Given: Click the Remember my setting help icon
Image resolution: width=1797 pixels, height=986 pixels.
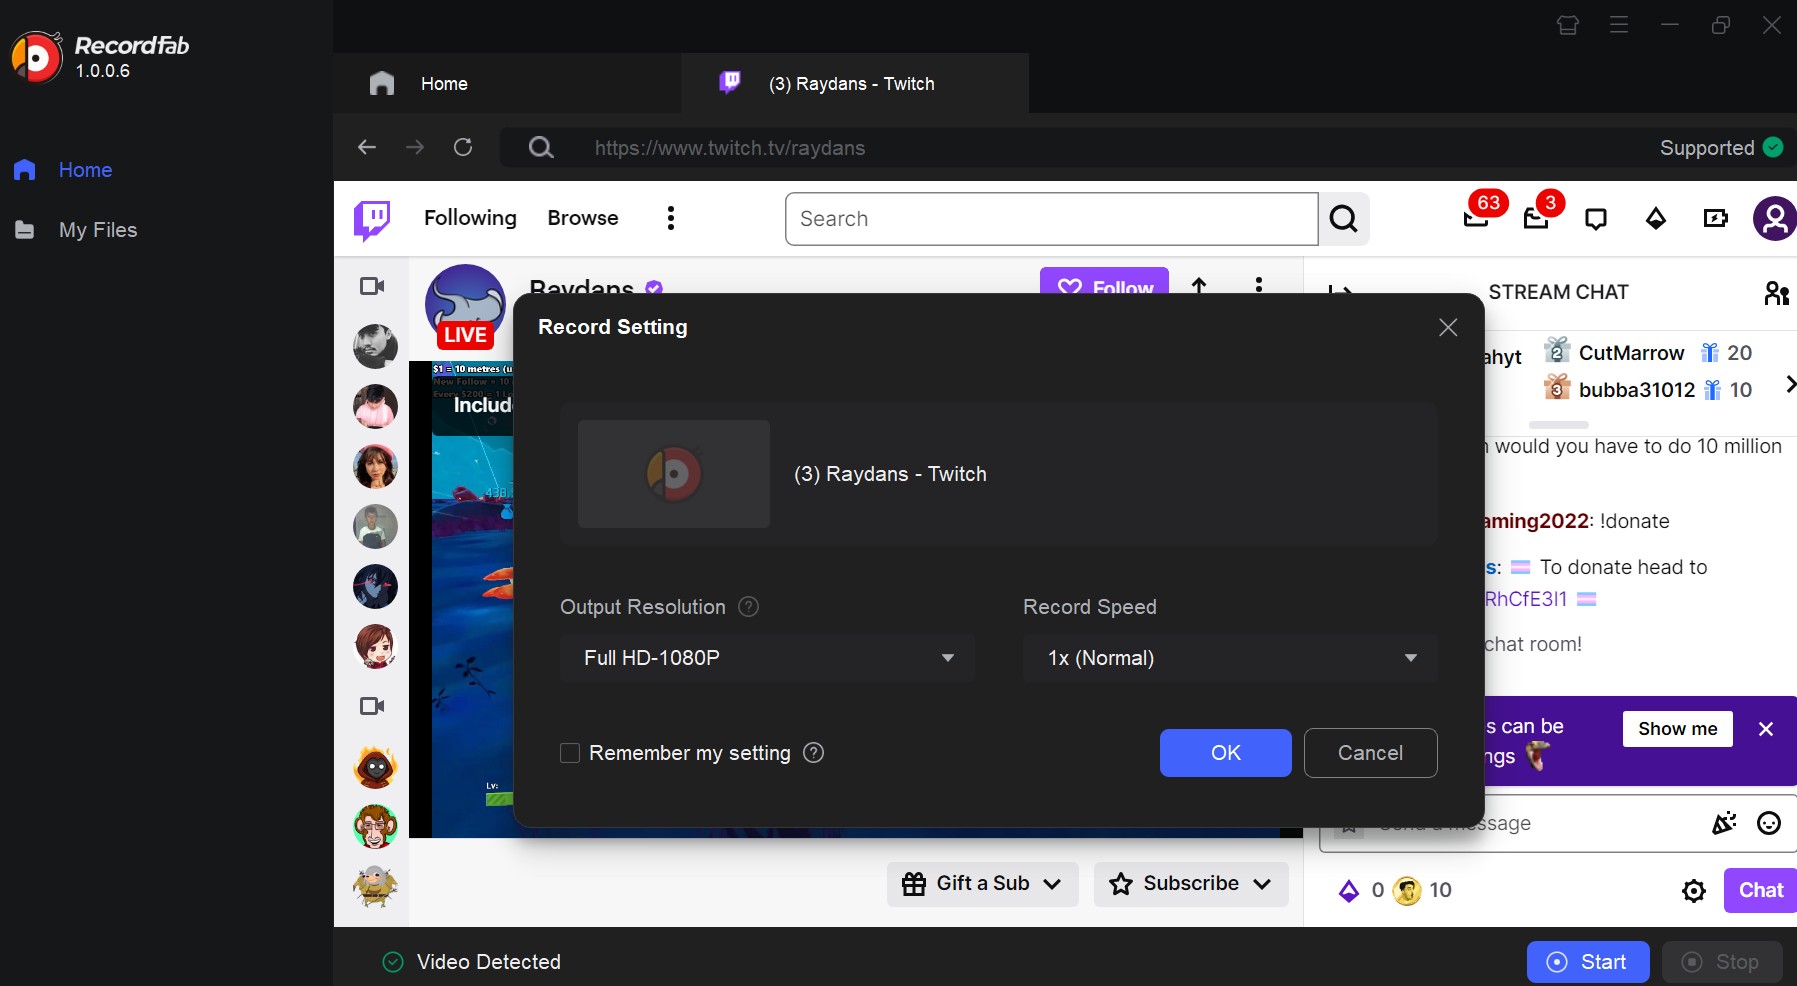Looking at the screenshot, I should point(814,753).
